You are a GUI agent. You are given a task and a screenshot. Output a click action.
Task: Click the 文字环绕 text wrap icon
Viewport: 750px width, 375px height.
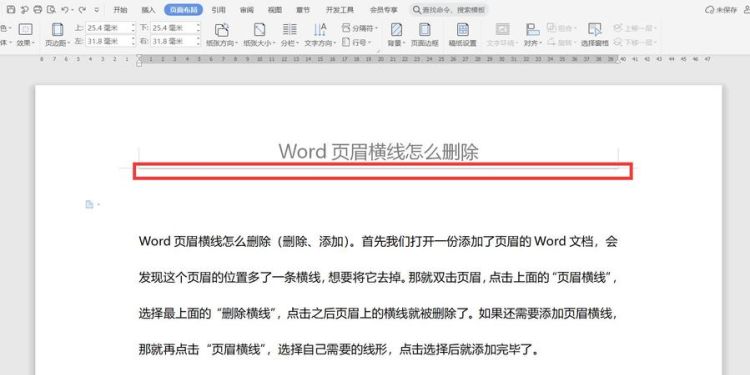click(x=502, y=35)
